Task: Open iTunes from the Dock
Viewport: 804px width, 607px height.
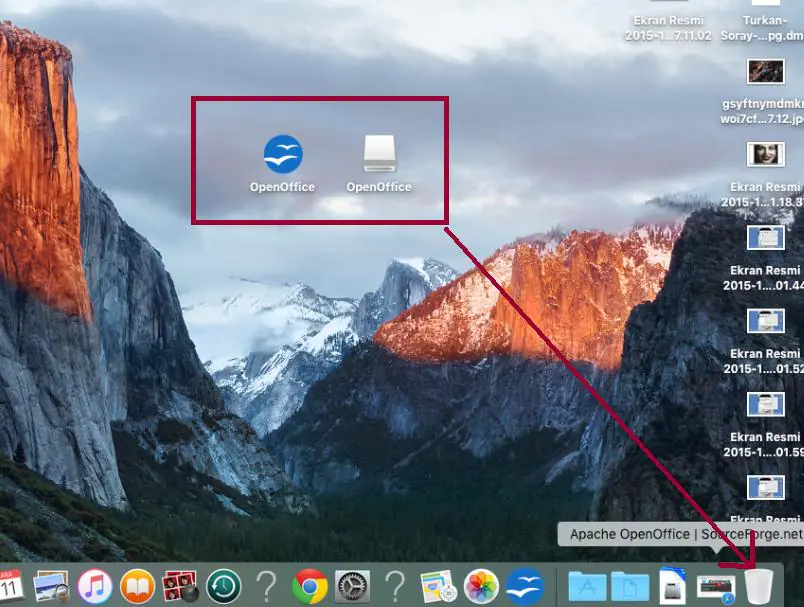Action: click(96, 586)
